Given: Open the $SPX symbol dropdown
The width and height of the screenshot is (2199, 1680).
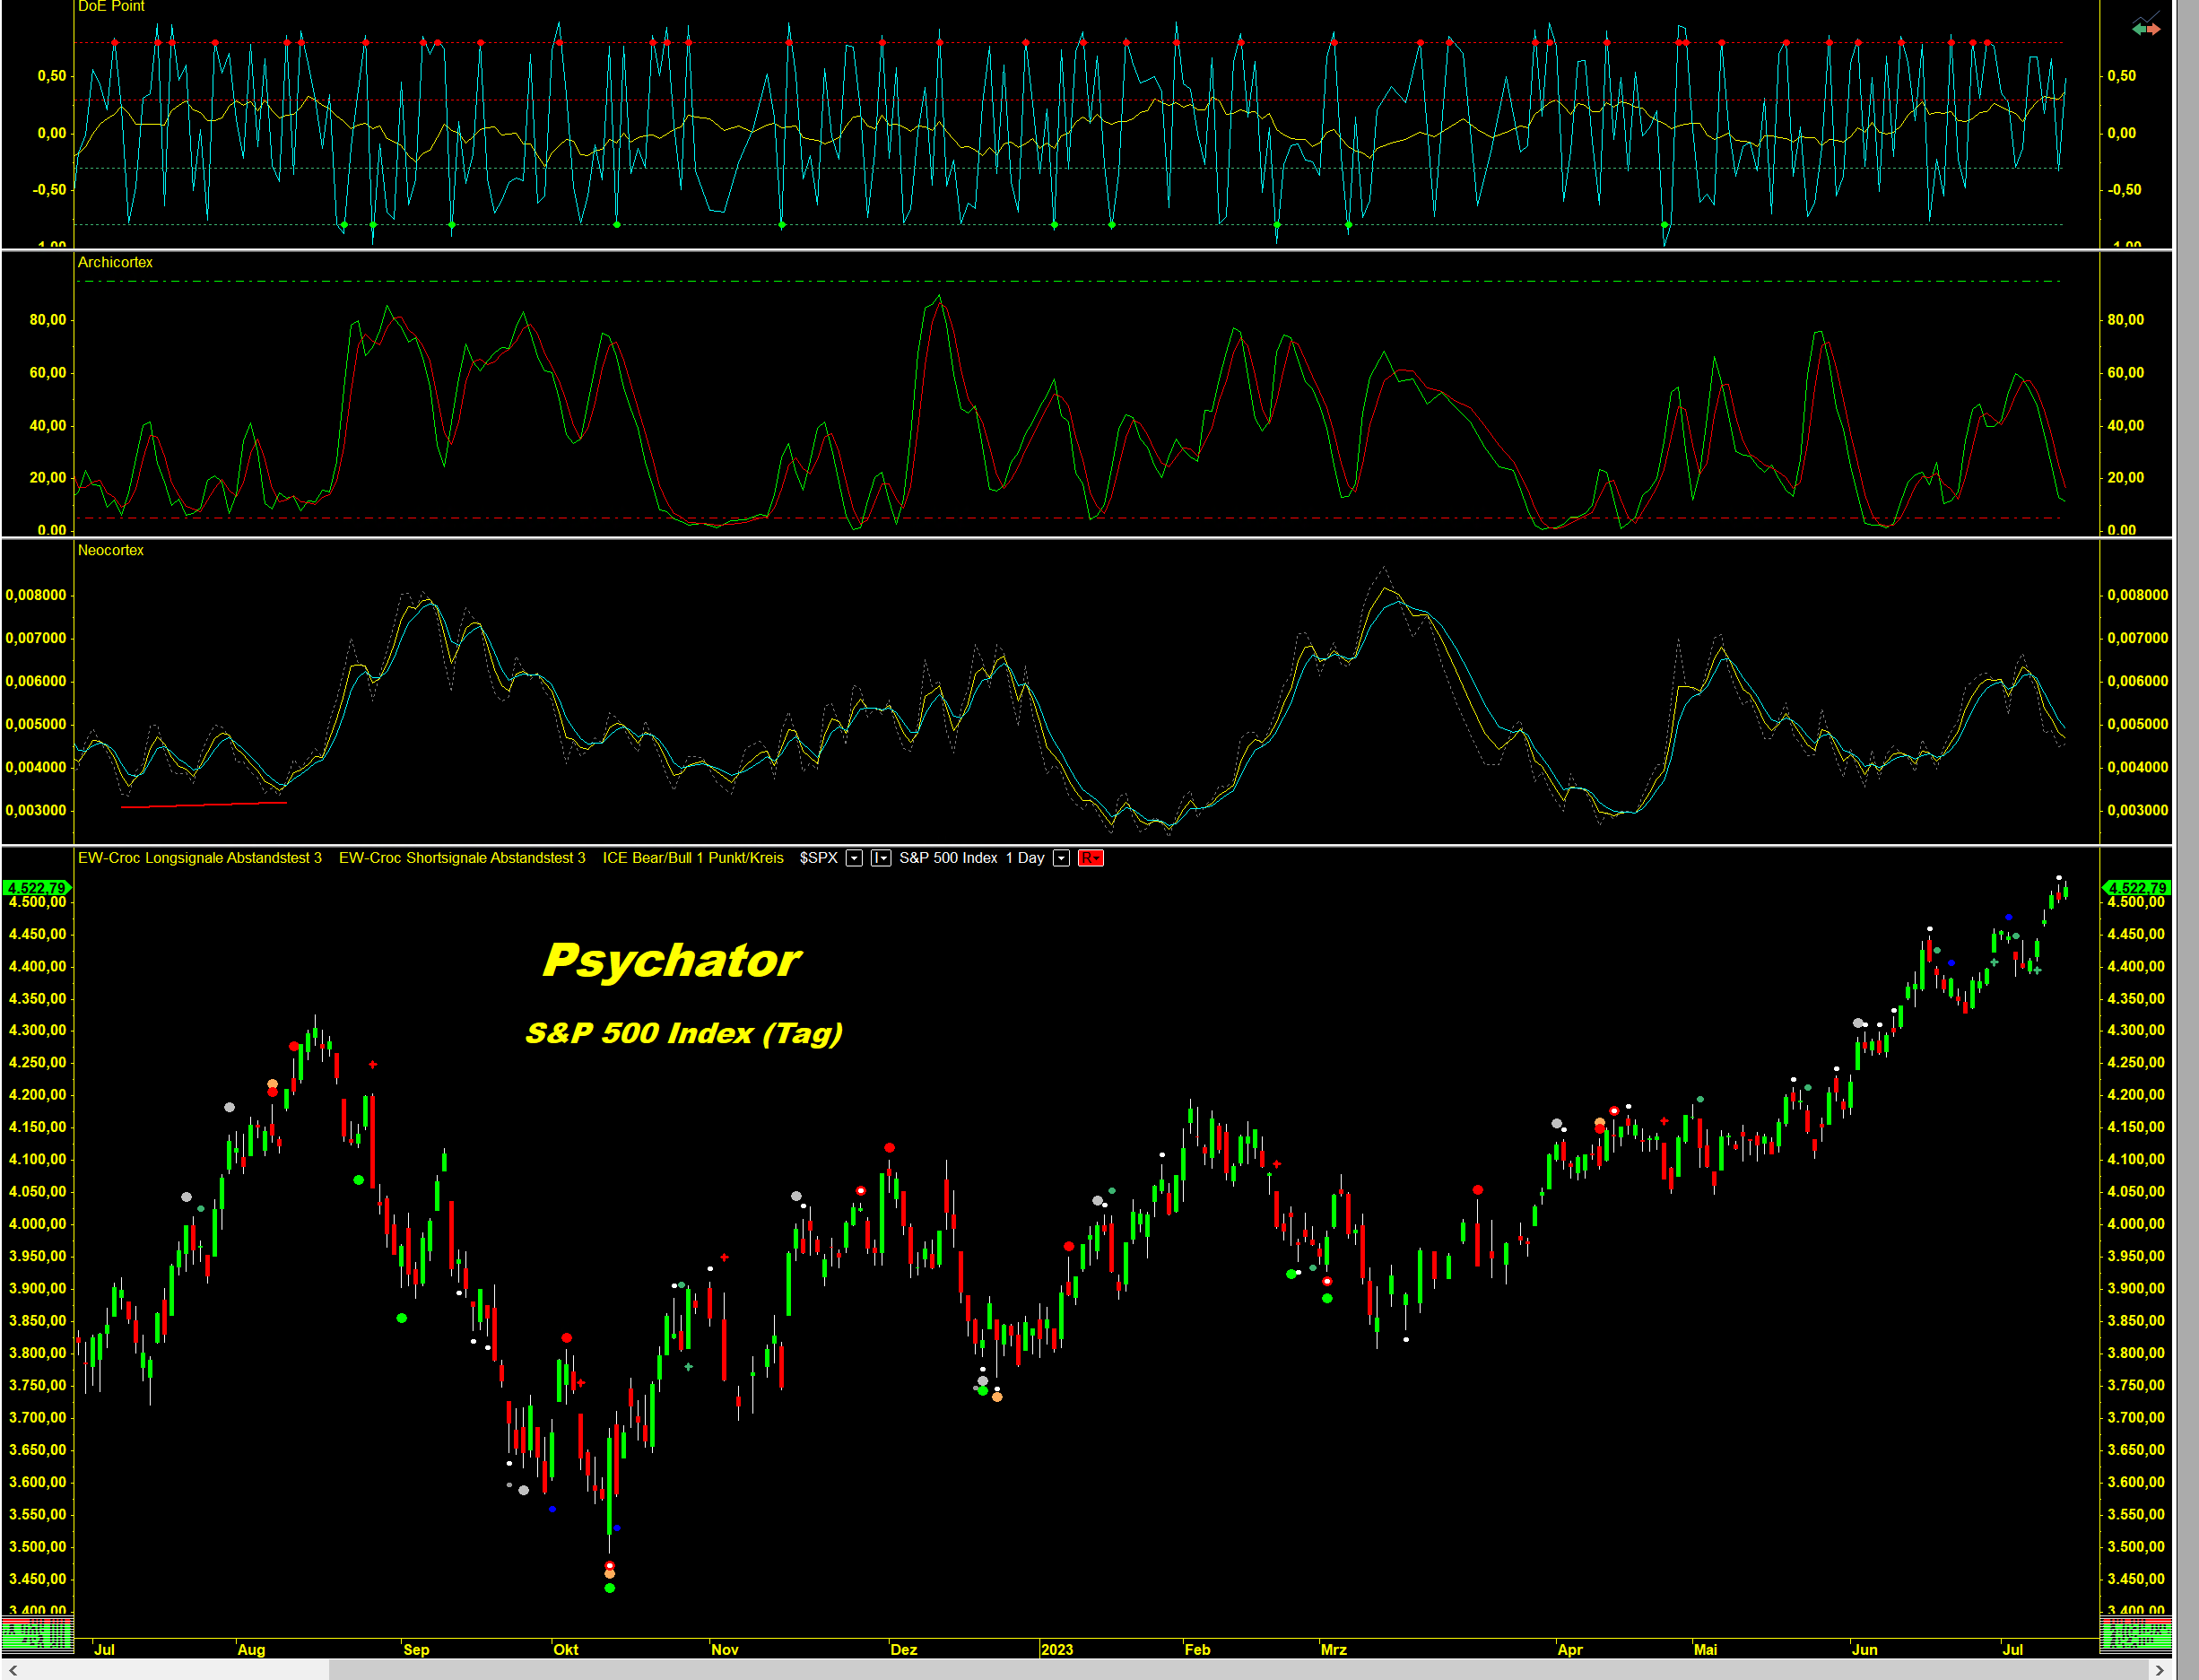Looking at the screenshot, I should coord(854,858).
